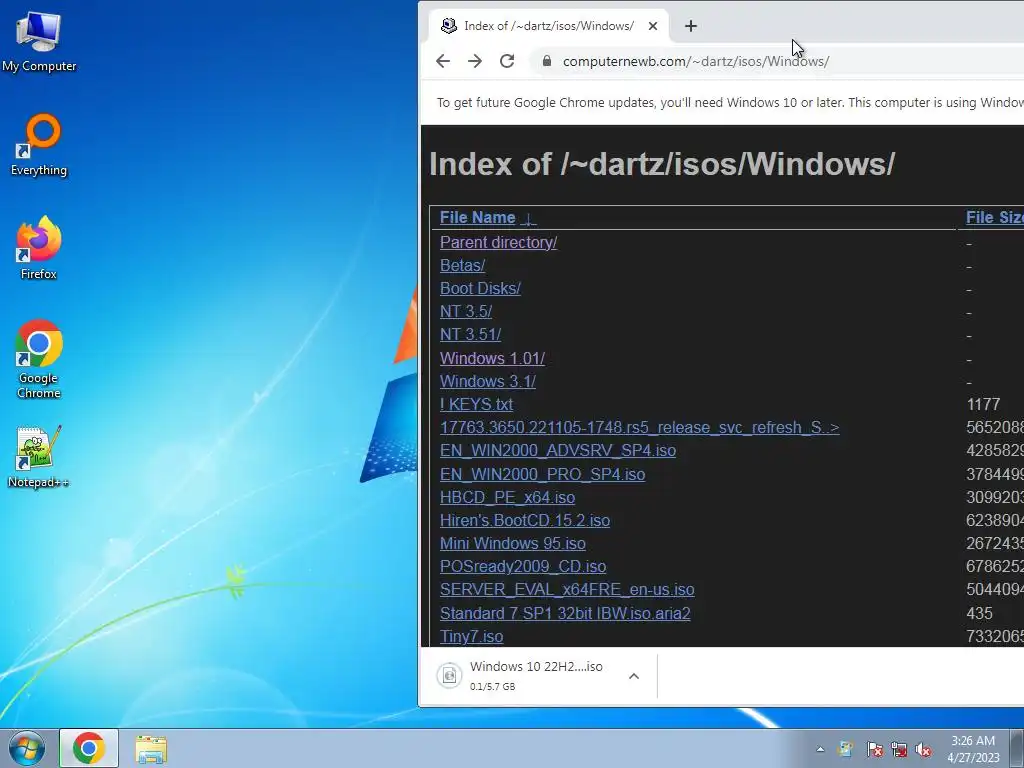Download EN_WIN2000_PRO_SP4.iso
Image resolution: width=1024 pixels, height=768 pixels.
pyautogui.click(x=542, y=474)
